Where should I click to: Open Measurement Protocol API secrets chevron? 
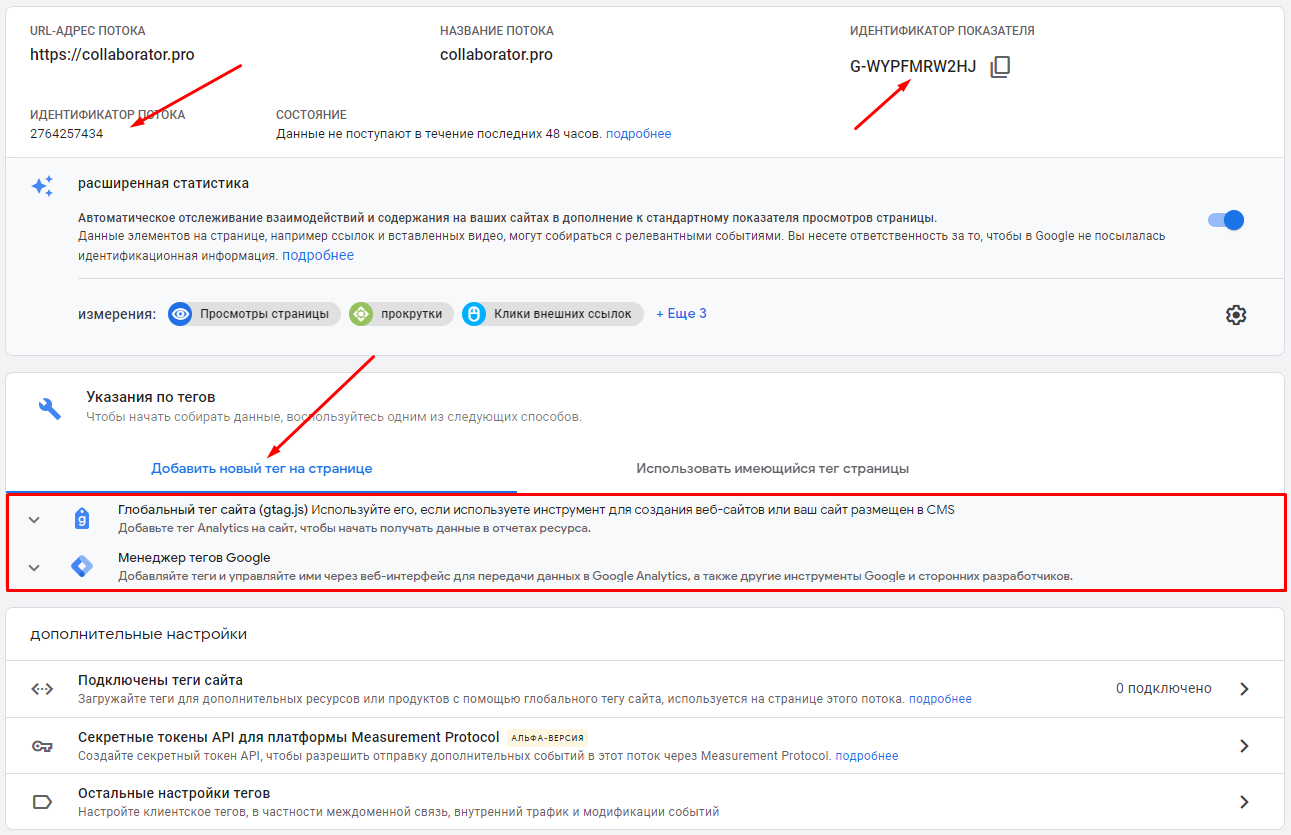click(1244, 746)
